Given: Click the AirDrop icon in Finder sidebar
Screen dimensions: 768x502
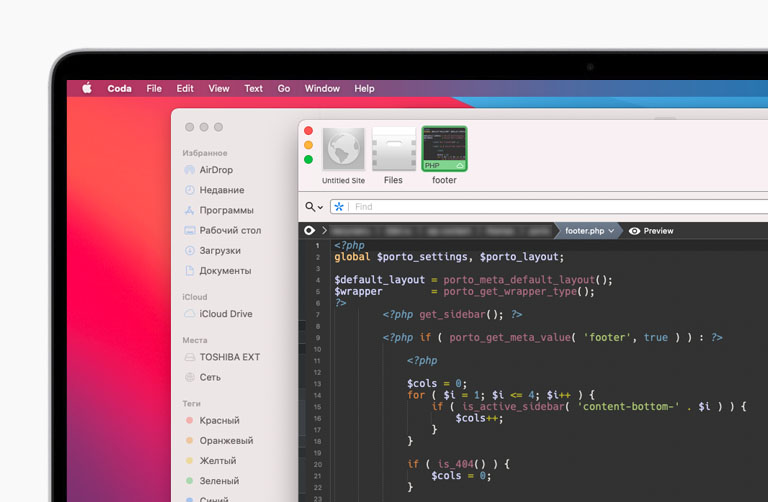Looking at the screenshot, I should (x=189, y=170).
